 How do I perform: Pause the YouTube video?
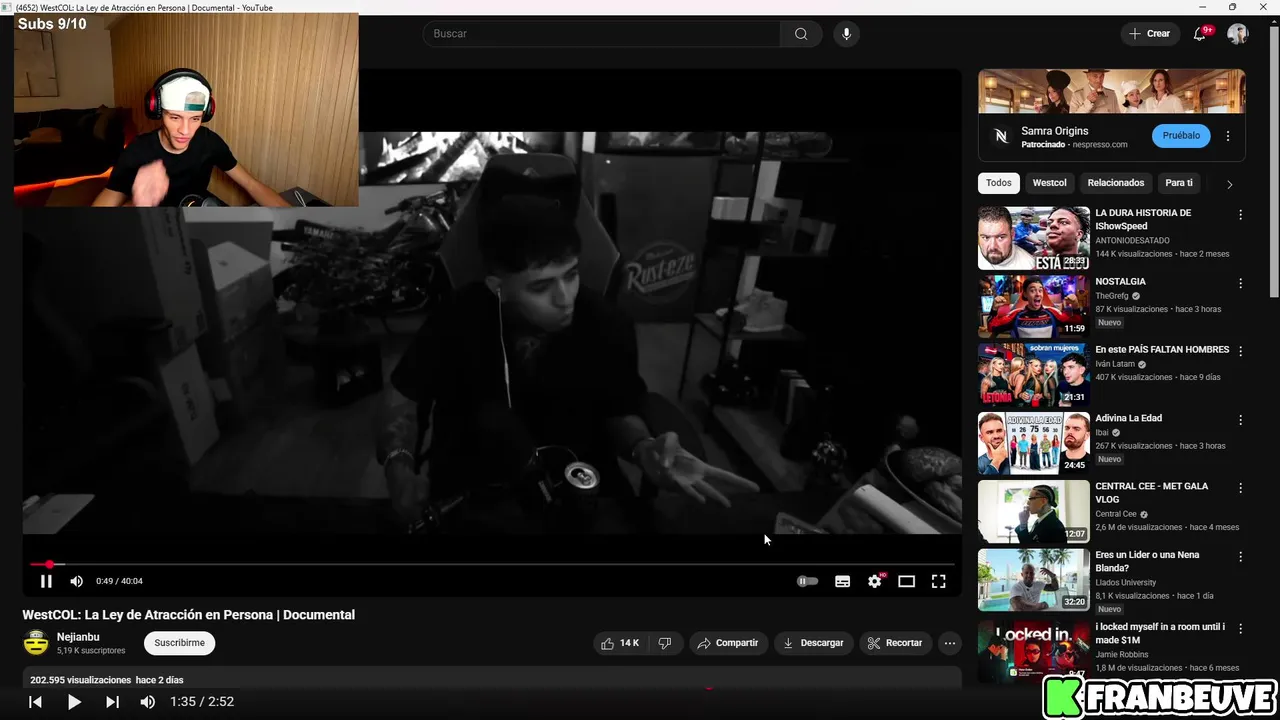(46, 581)
